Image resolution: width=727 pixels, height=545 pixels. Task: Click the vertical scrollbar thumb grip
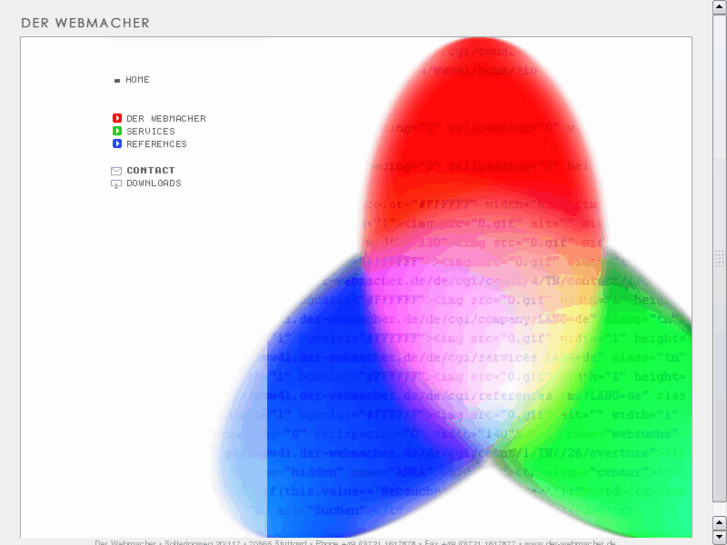719,259
